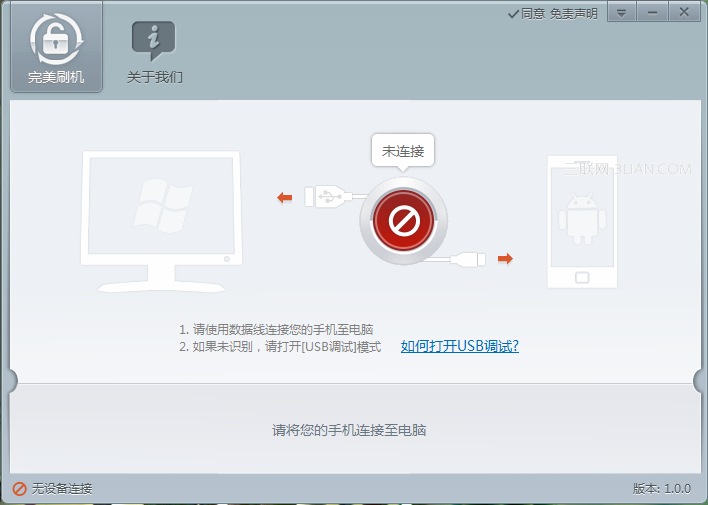Click the USB plug connector icon

tap(328, 196)
